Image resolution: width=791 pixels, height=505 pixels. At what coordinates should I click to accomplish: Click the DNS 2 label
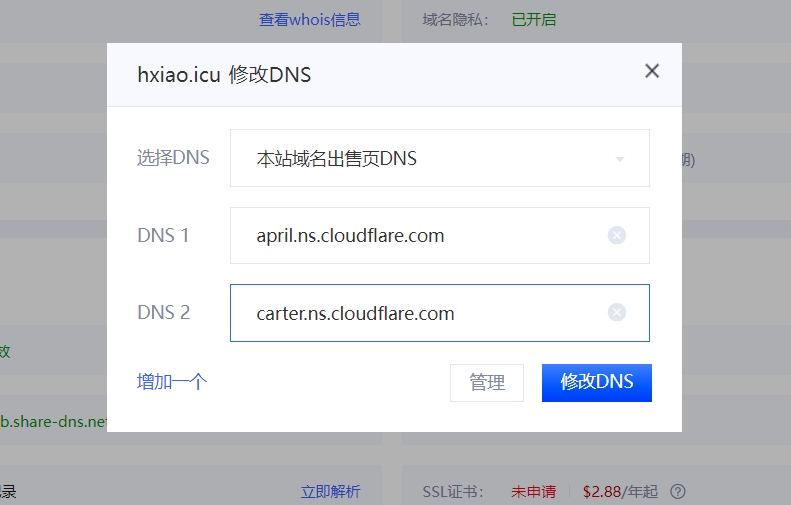click(163, 313)
